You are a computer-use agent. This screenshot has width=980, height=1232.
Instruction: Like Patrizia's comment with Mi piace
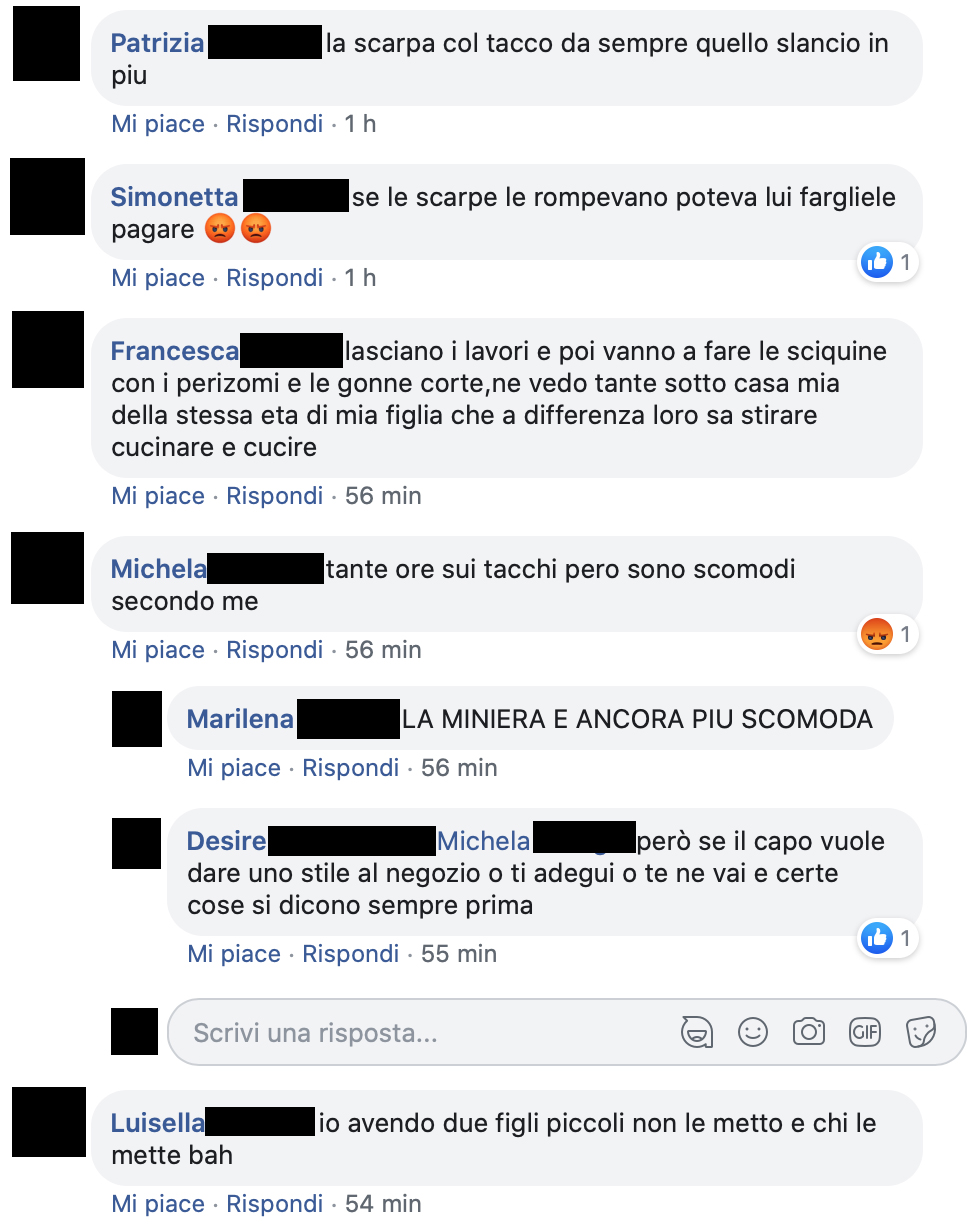point(158,124)
